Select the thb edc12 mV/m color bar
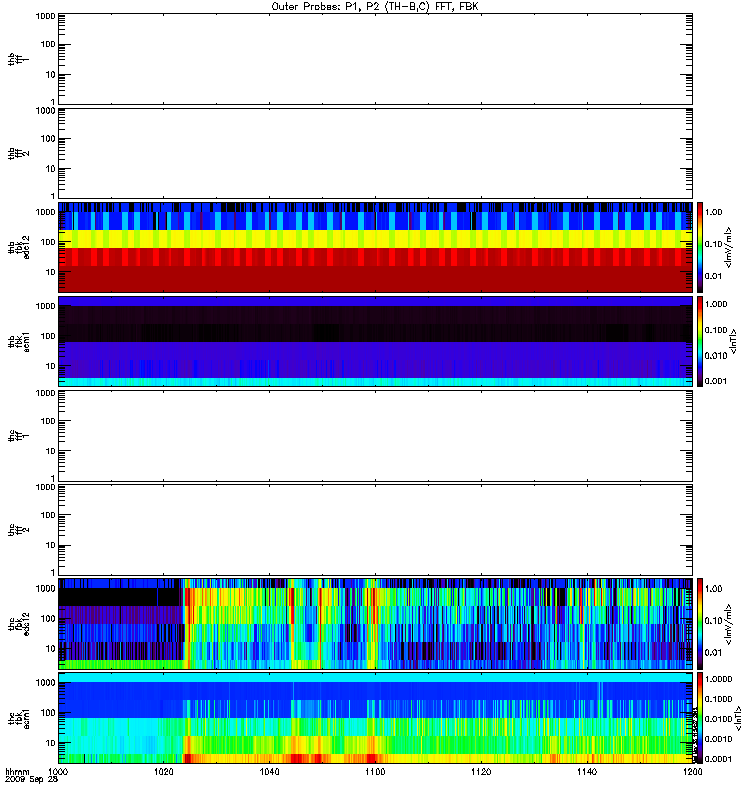 [702, 246]
